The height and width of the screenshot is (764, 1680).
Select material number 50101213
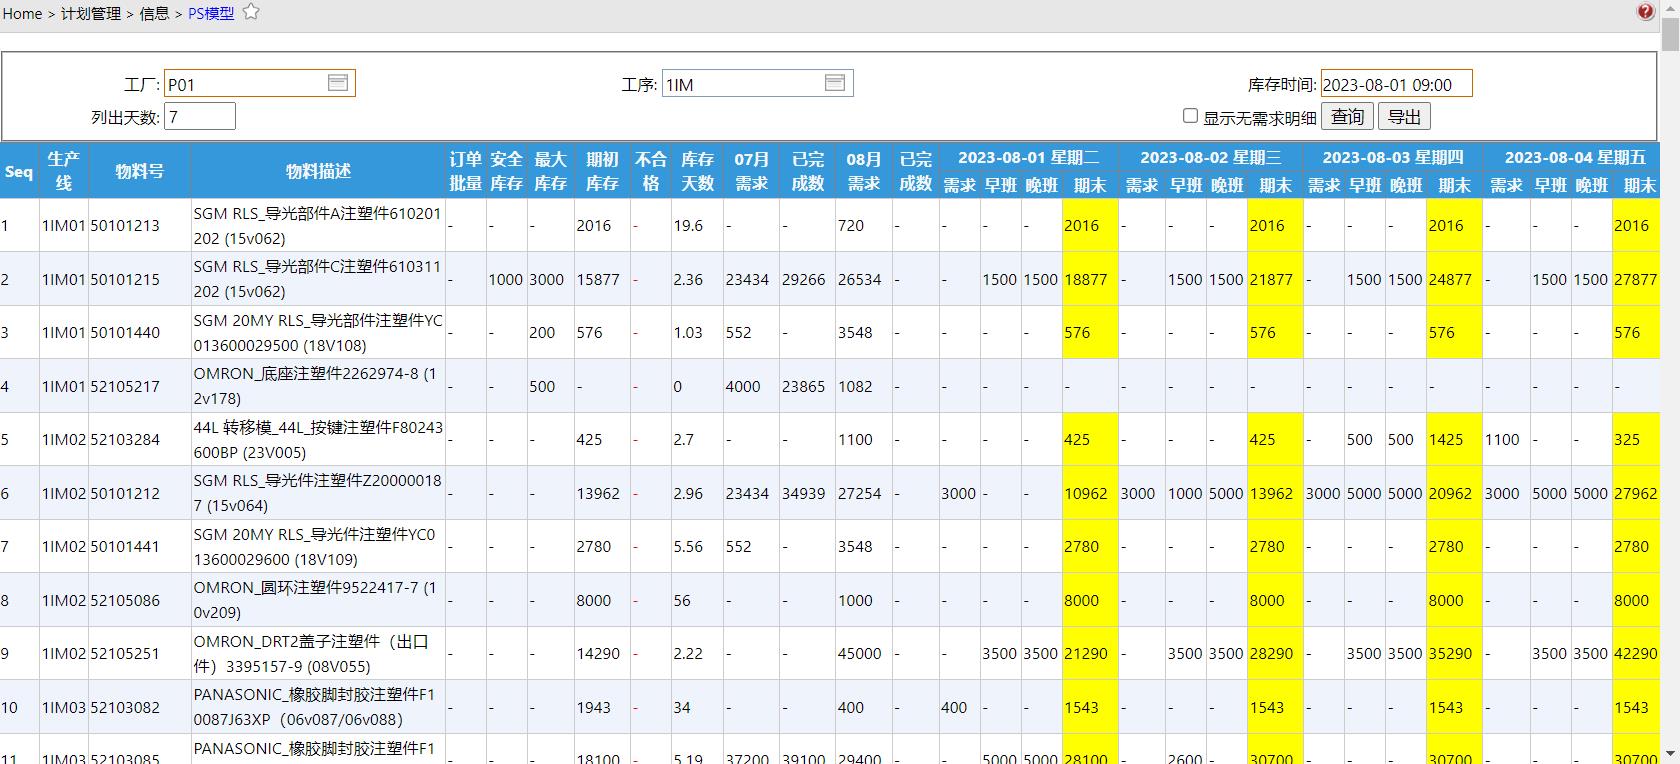125,225
